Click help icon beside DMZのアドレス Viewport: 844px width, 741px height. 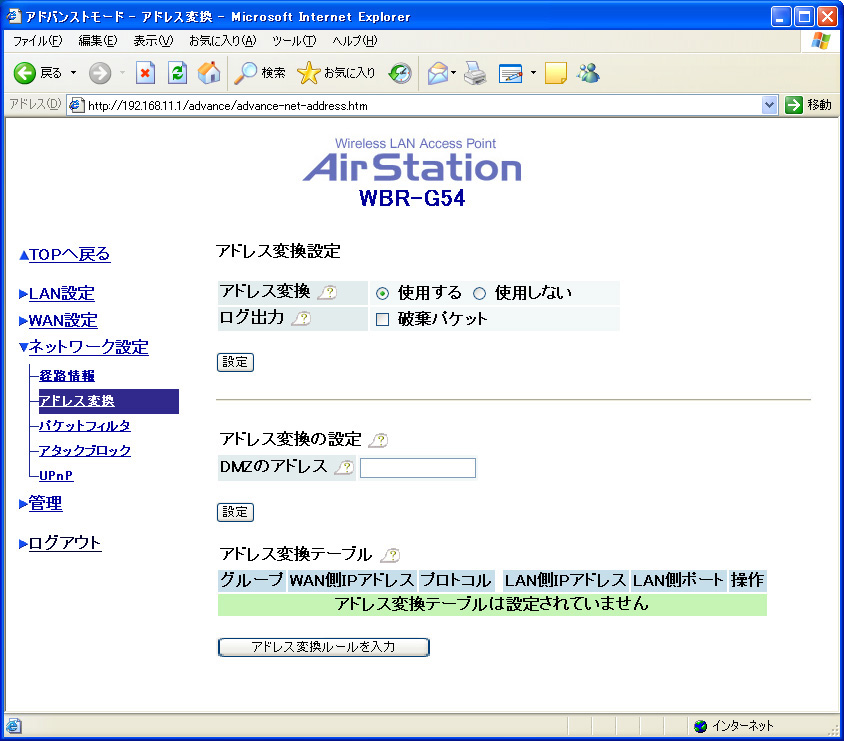click(x=343, y=467)
